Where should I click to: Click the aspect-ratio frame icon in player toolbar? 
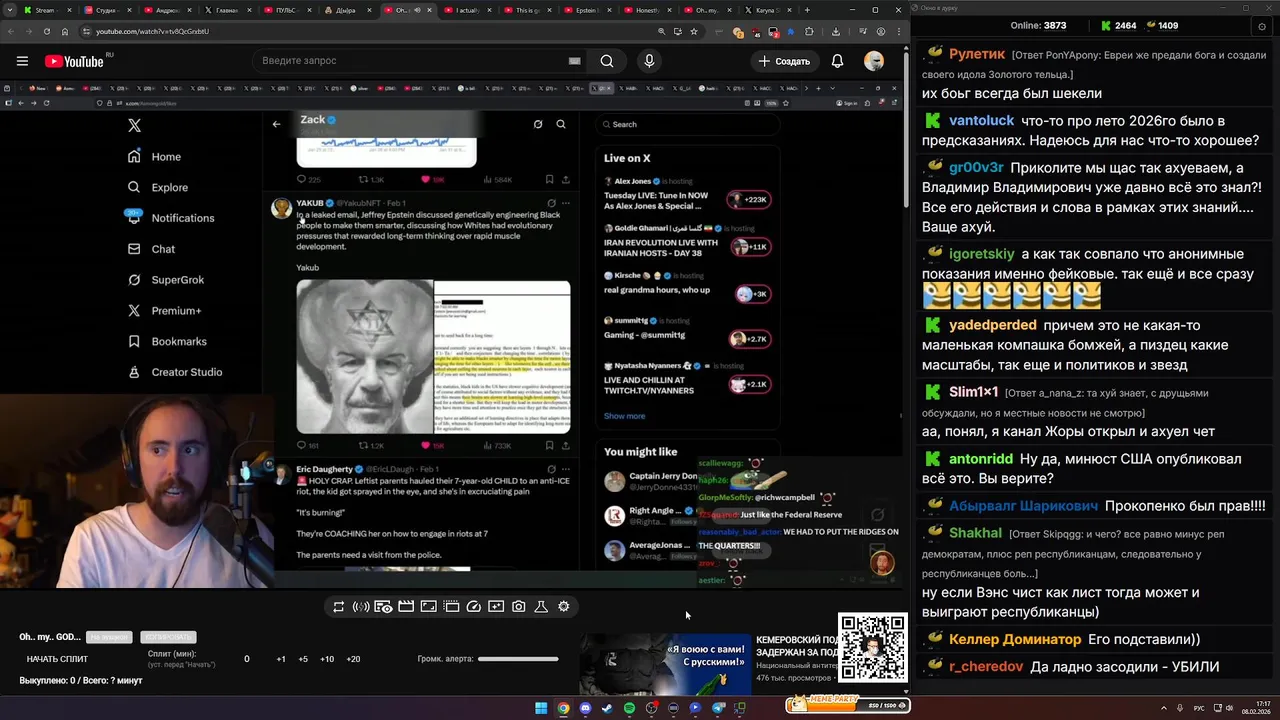pyautogui.click(x=428, y=607)
